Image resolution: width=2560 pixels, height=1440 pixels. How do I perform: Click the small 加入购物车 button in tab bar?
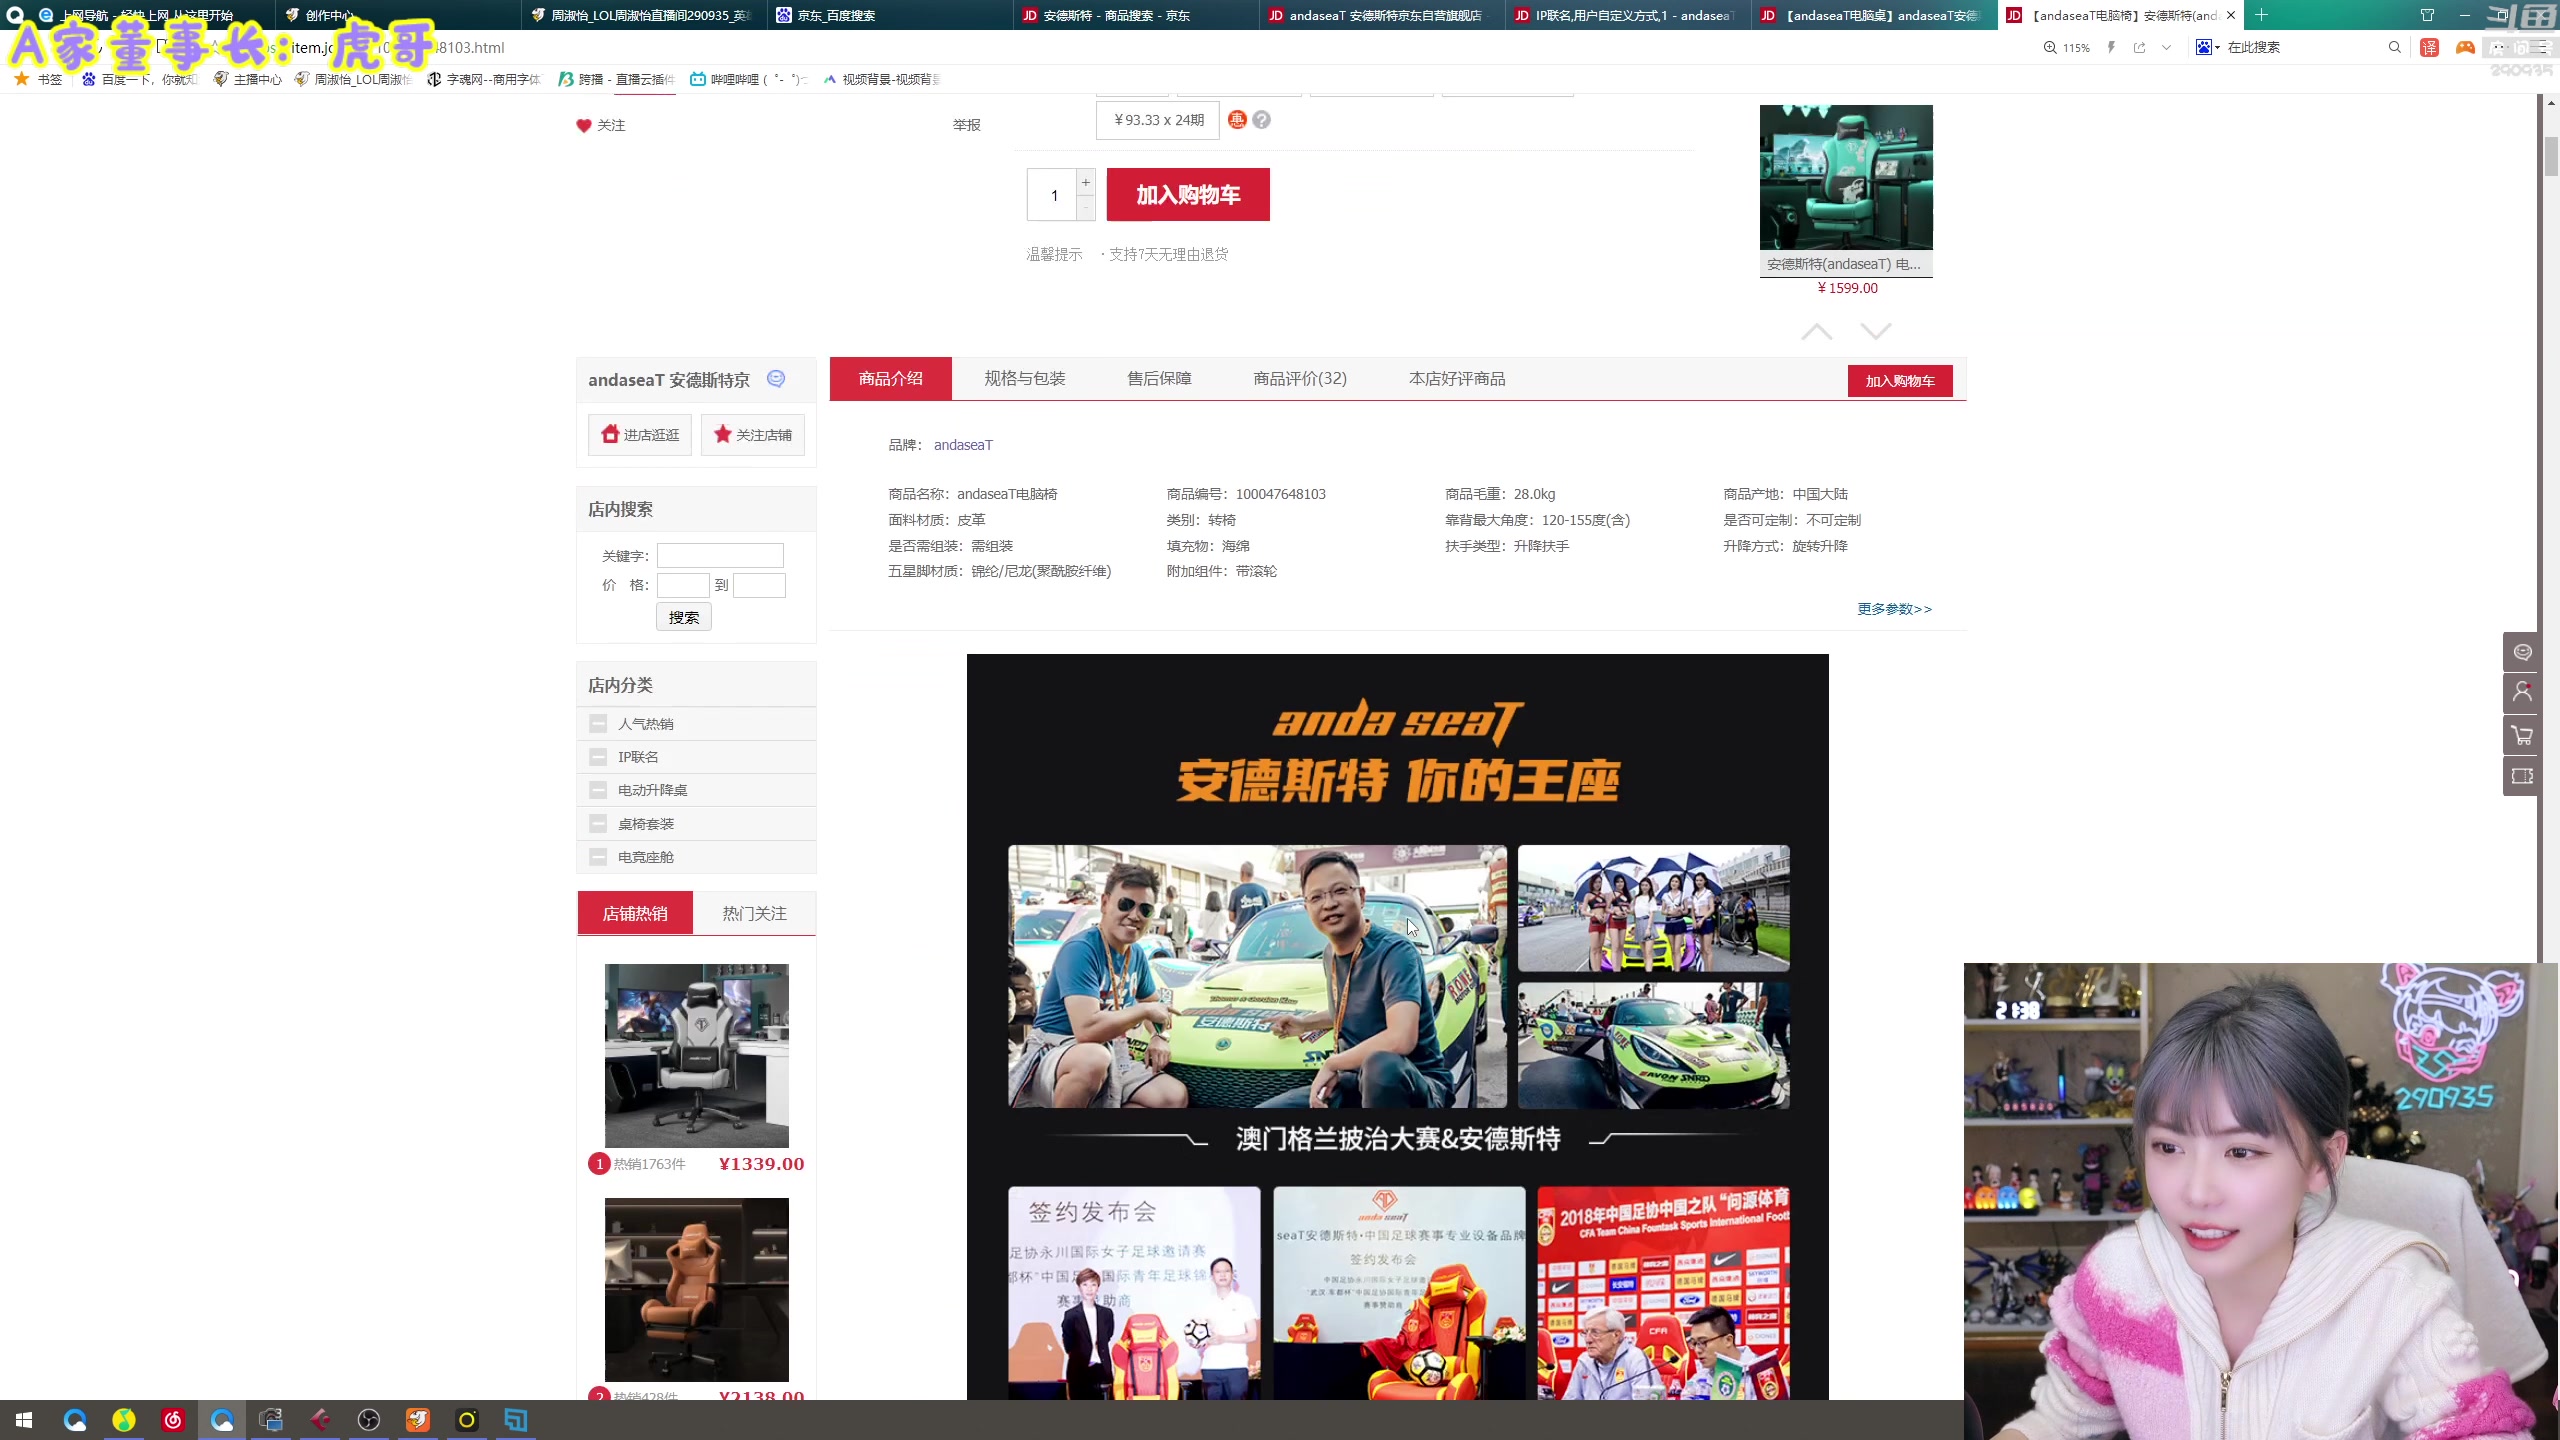(x=1900, y=381)
